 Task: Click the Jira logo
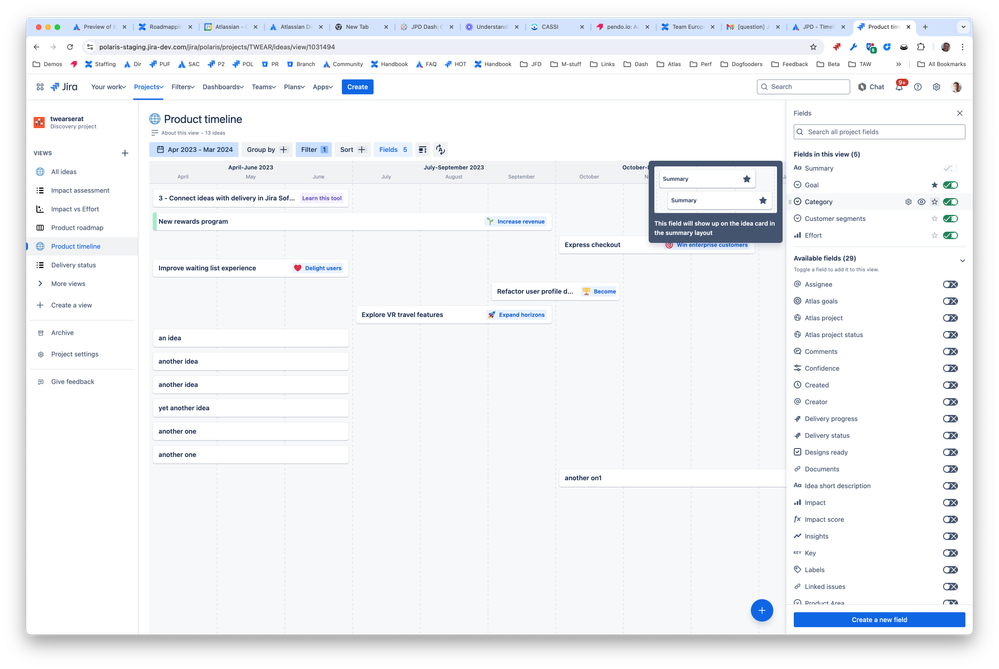(64, 87)
